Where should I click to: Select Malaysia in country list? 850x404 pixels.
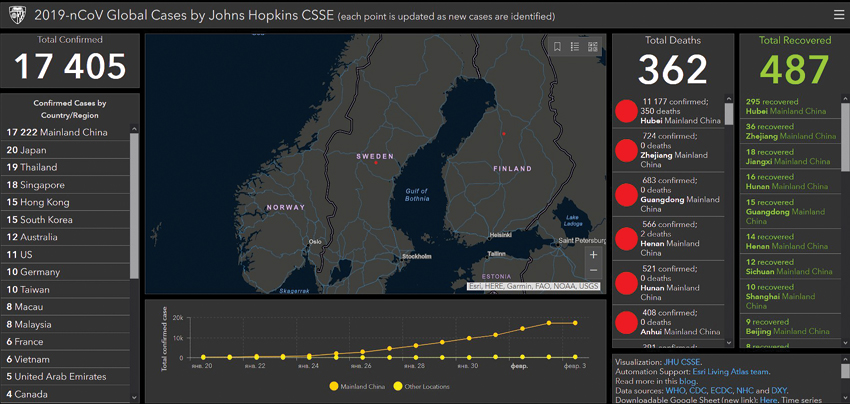pos(66,324)
